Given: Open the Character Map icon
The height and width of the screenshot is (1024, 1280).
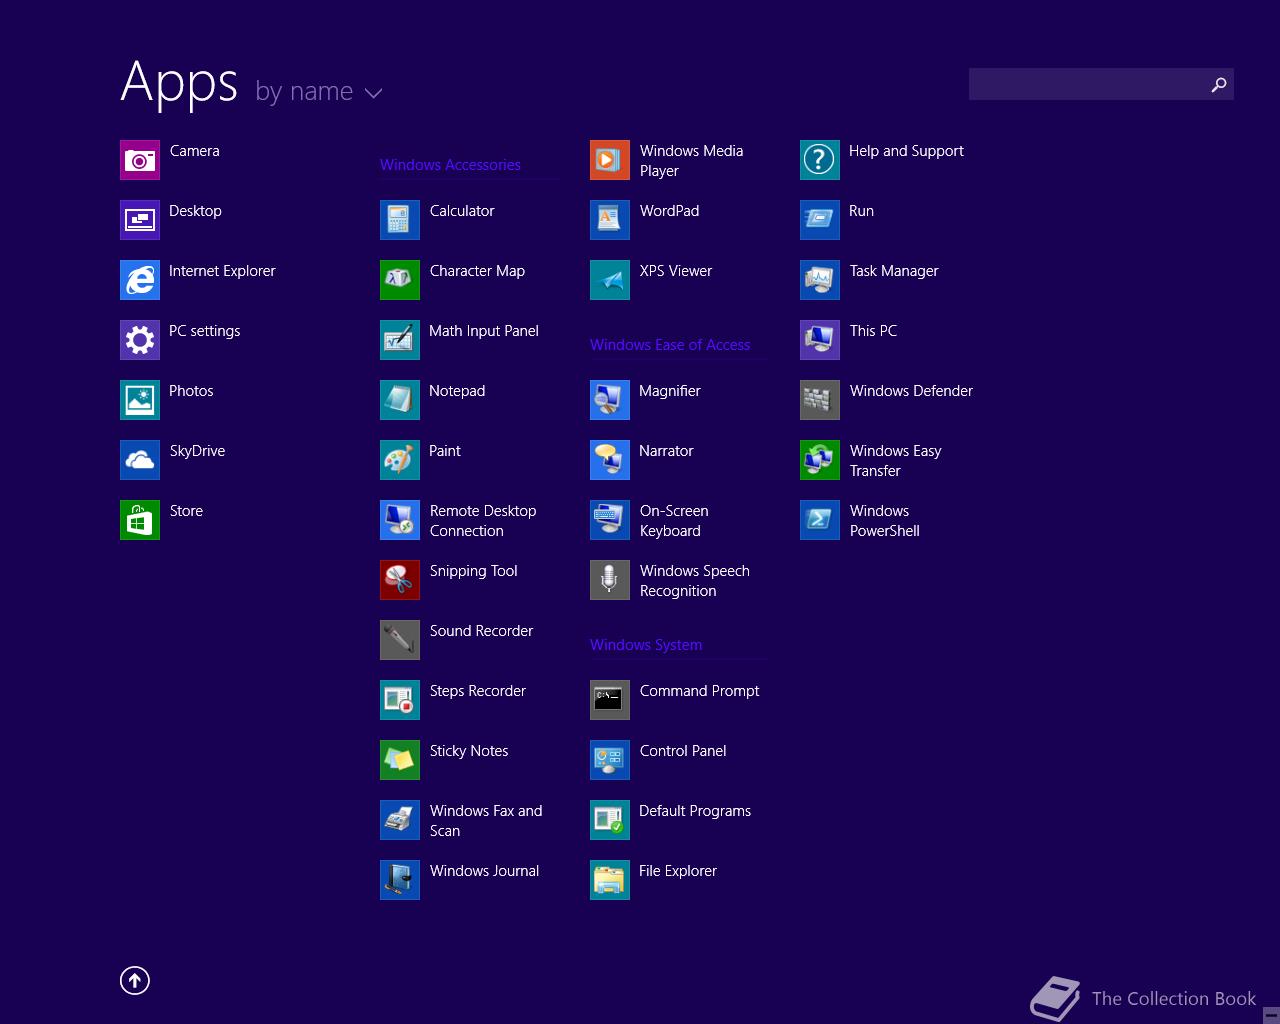Looking at the screenshot, I should tap(400, 280).
